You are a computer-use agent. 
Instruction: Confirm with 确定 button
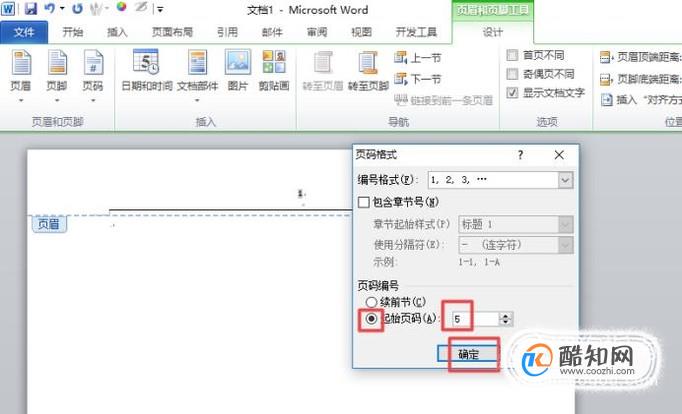[x=468, y=354]
